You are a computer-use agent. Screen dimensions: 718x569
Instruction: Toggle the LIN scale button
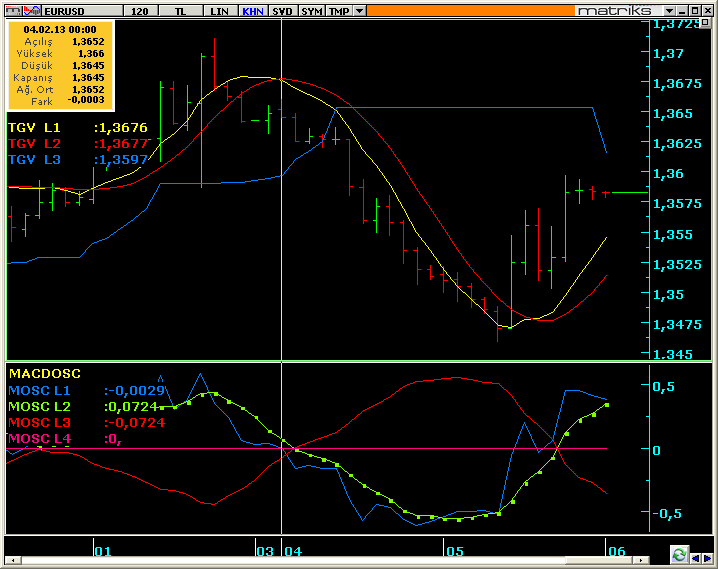click(219, 11)
